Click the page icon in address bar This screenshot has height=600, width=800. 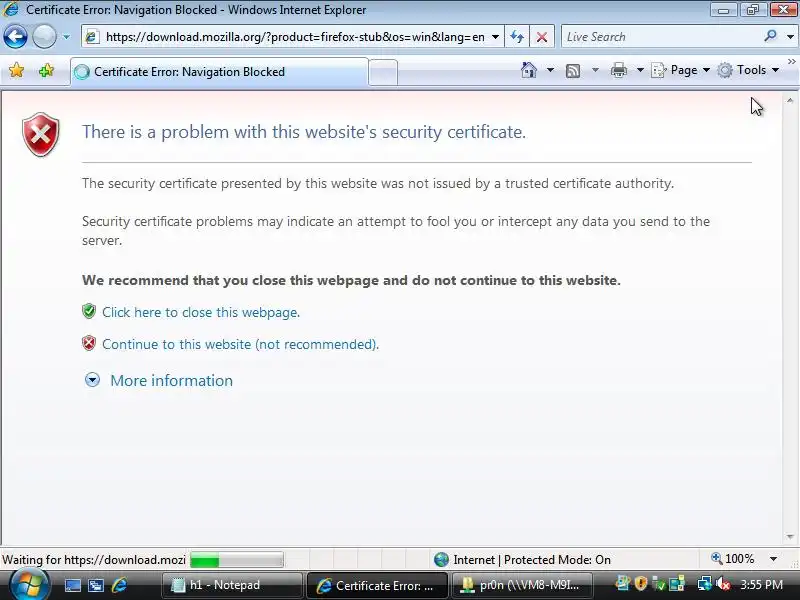point(92,37)
